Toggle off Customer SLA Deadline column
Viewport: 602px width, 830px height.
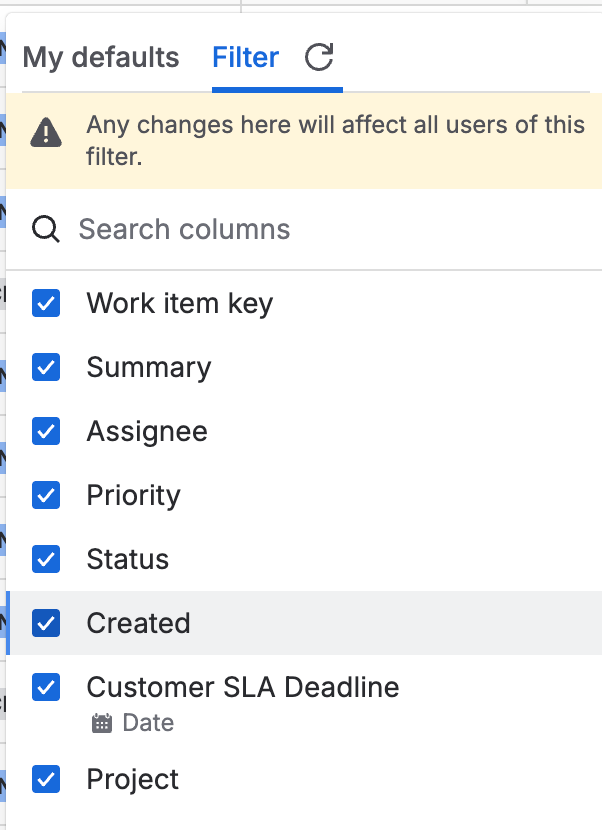coord(45,687)
